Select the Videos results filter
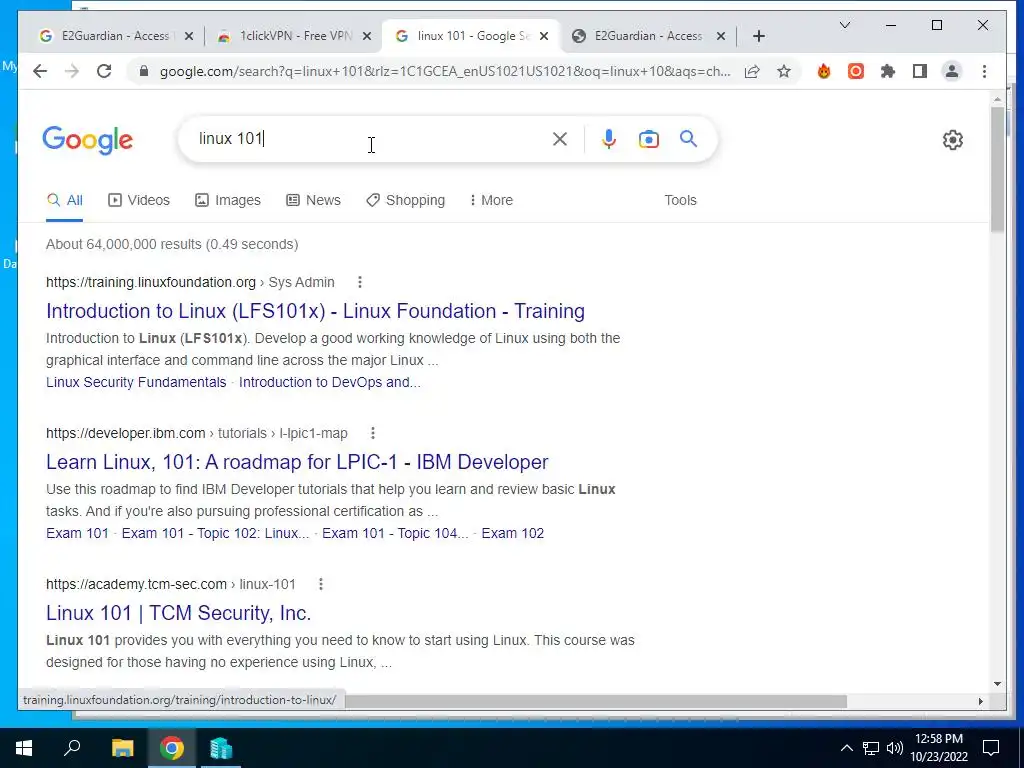 [x=138, y=200]
